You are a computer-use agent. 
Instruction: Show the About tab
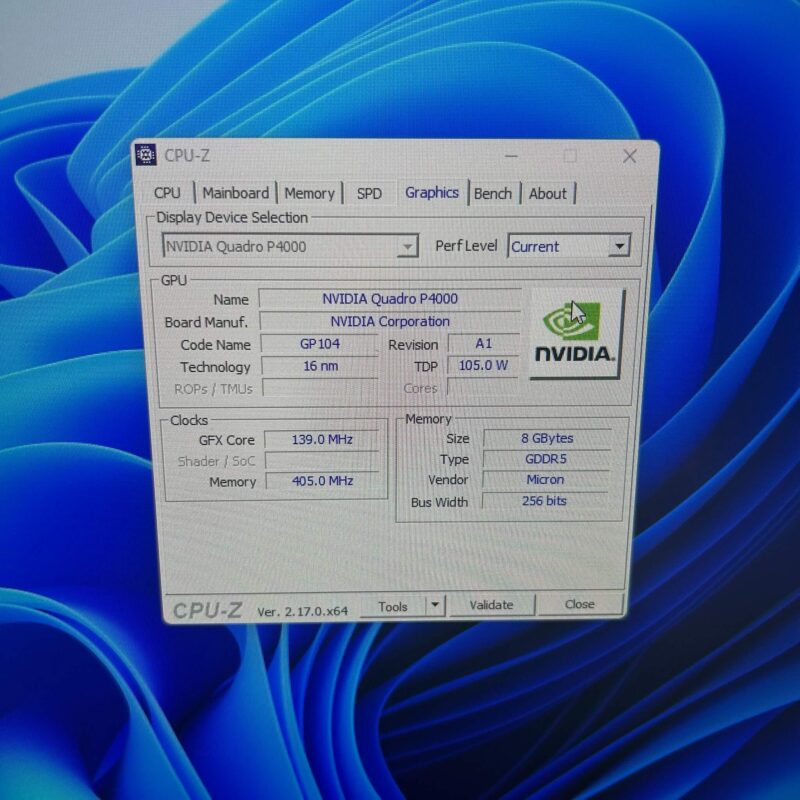[548, 194]
